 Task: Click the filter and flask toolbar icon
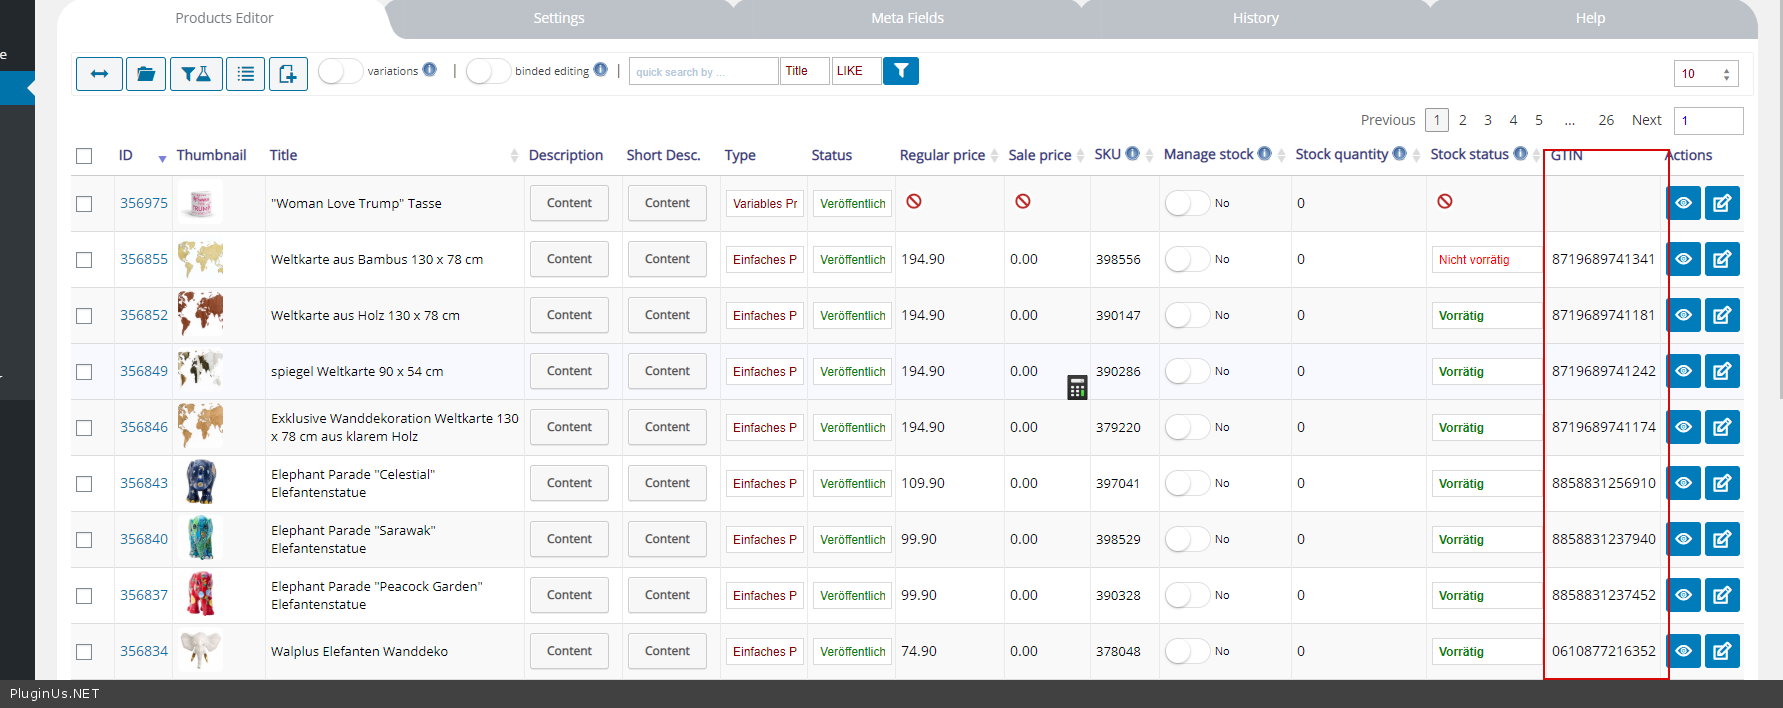196,74
